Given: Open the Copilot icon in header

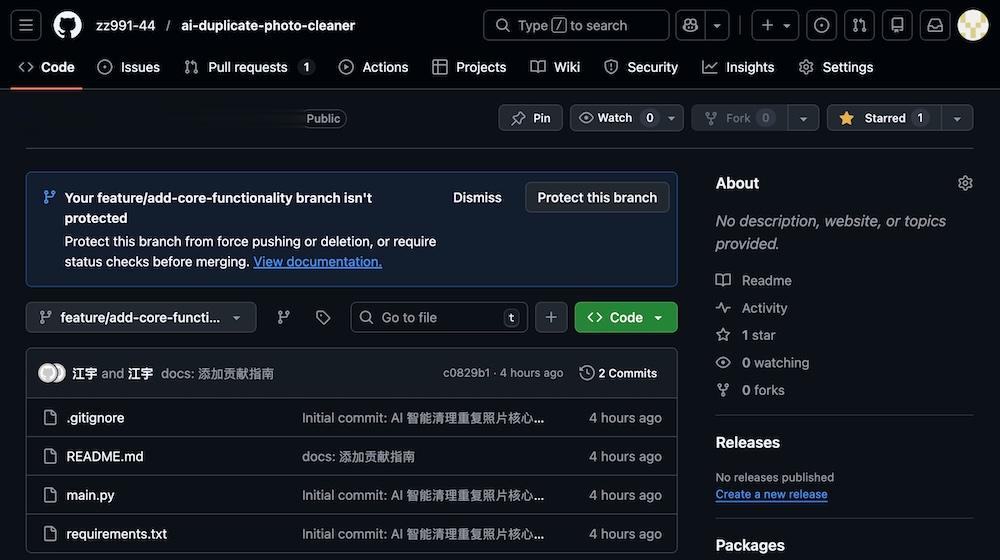Looking at the screenshot, I should tap(690, 25).
